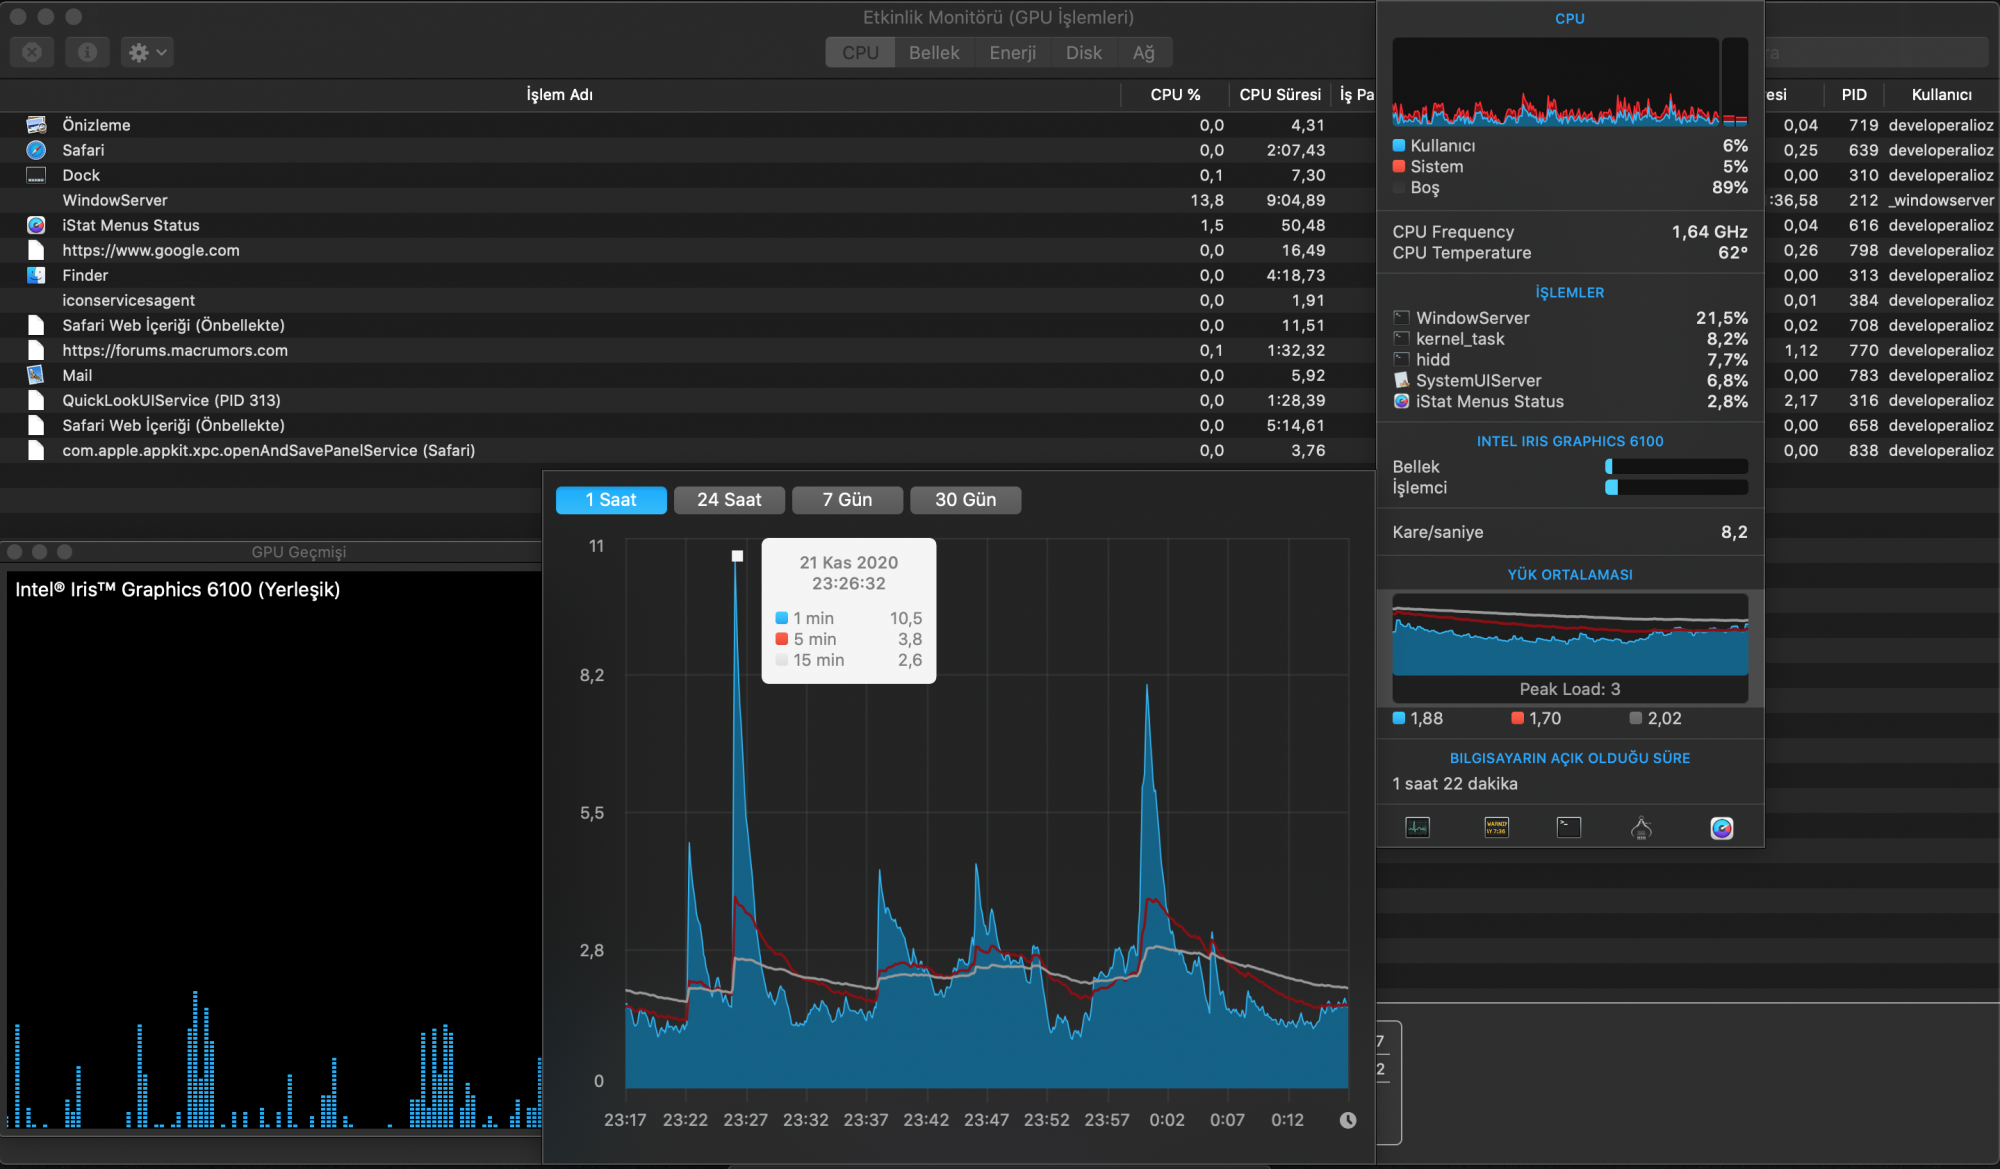Sort by the İşlem Adı column header
This screenshot has width=2000, height=1169.
point(559,94)
